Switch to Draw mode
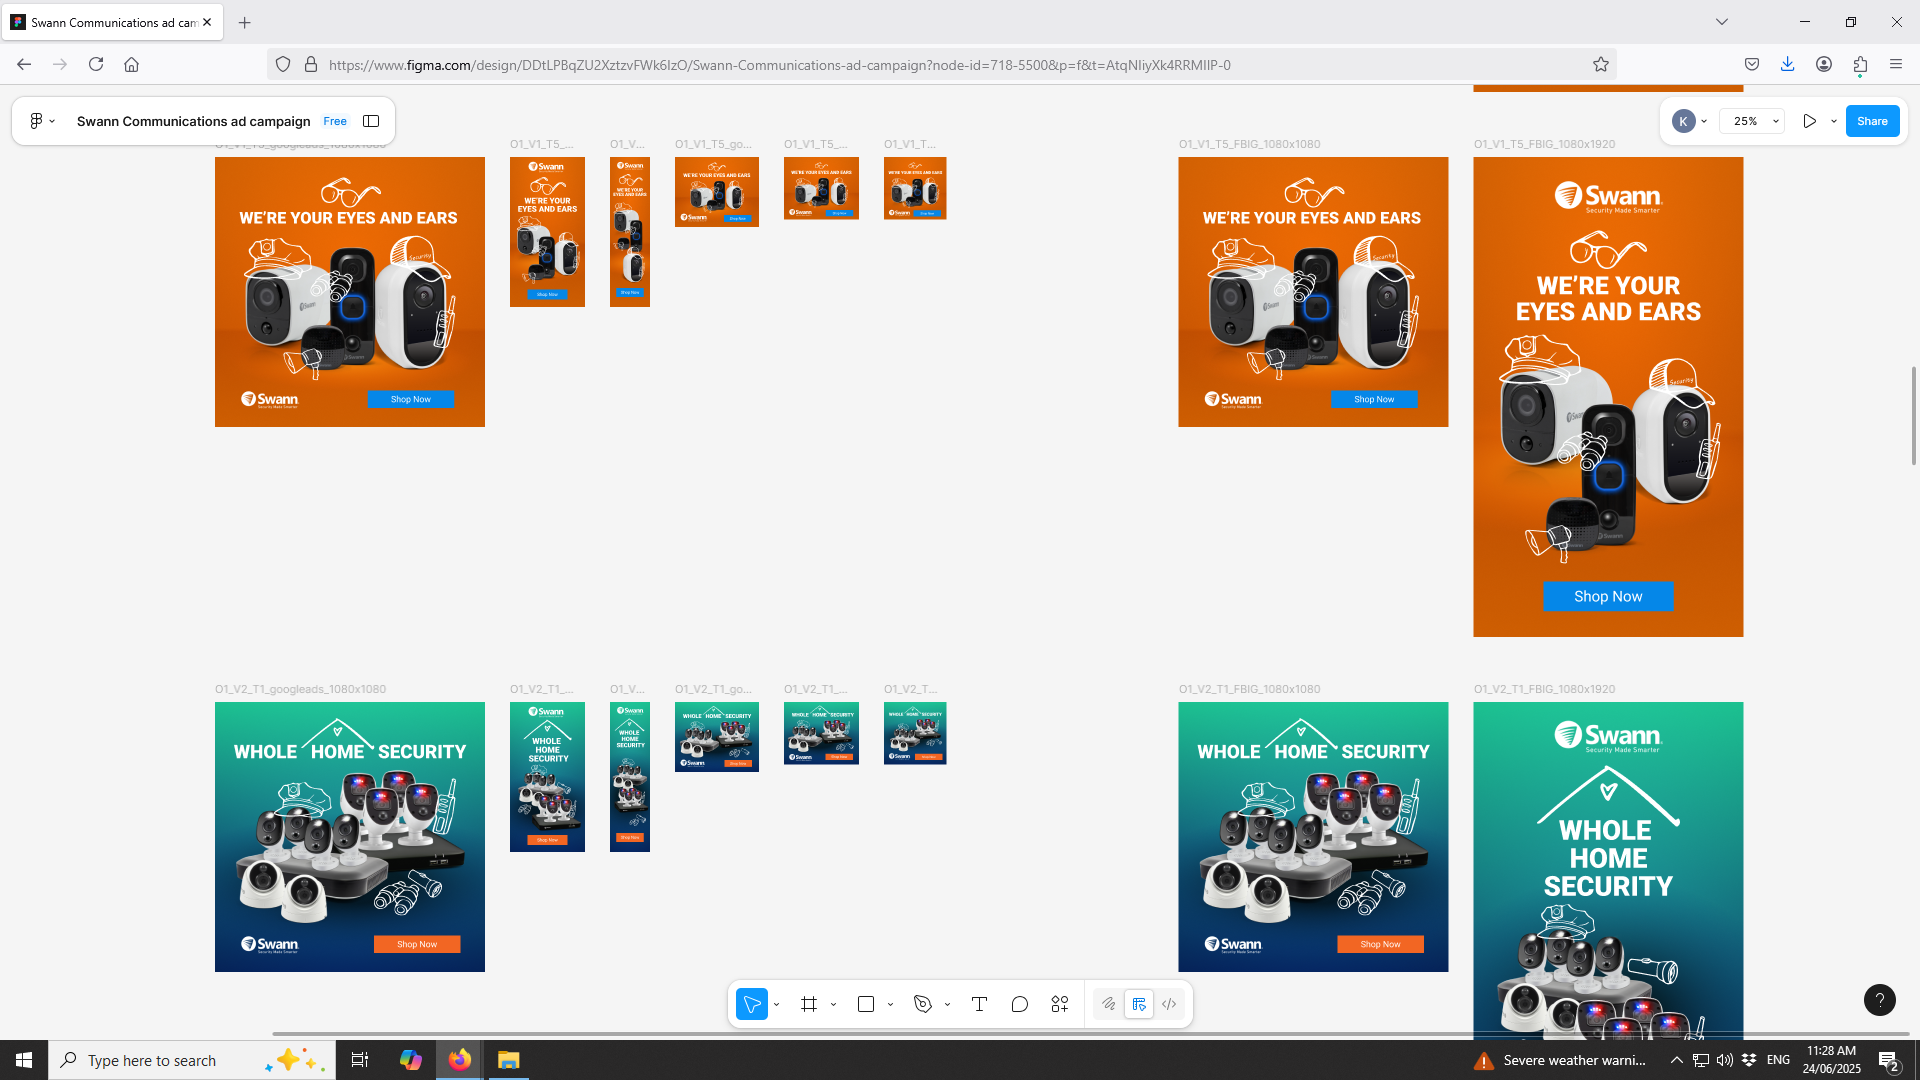Screen dimensions: 1920x1080 coord(1109,1004)
